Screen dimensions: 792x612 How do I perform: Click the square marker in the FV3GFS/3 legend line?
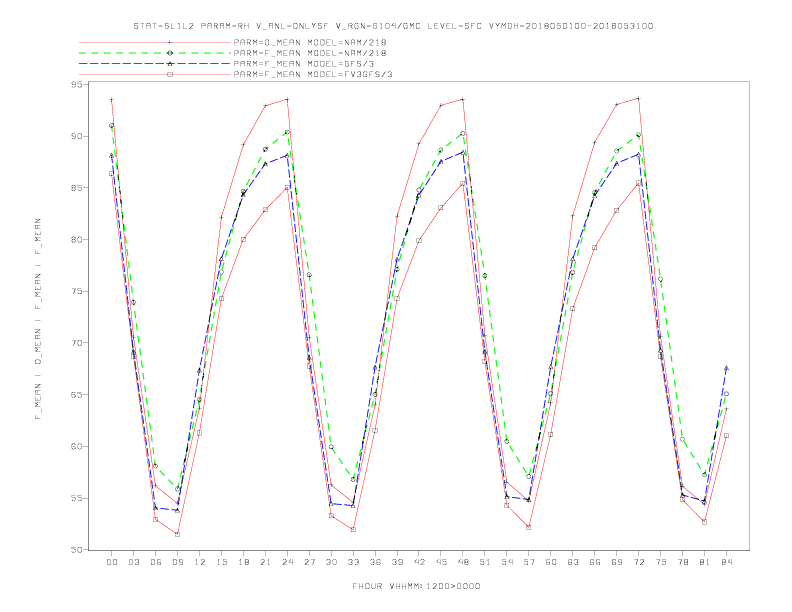(170, 74)
